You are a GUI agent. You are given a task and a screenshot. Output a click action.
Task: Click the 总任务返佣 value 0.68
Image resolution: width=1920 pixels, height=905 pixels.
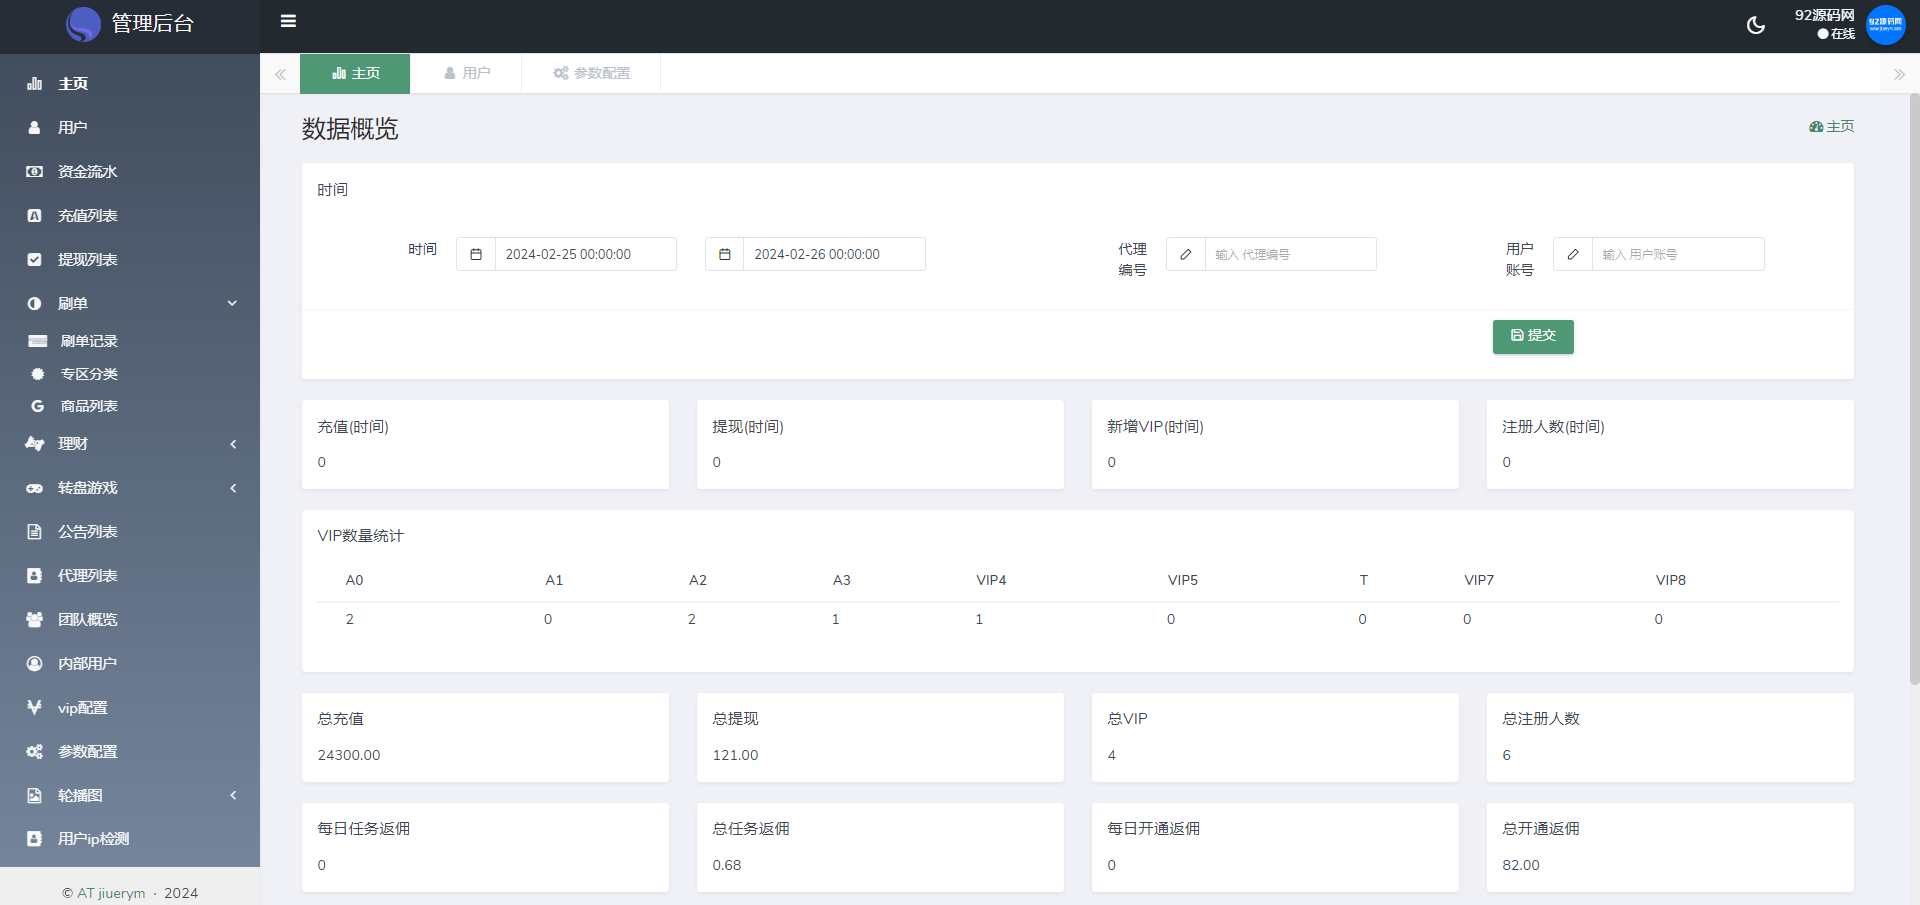(726, 865)
